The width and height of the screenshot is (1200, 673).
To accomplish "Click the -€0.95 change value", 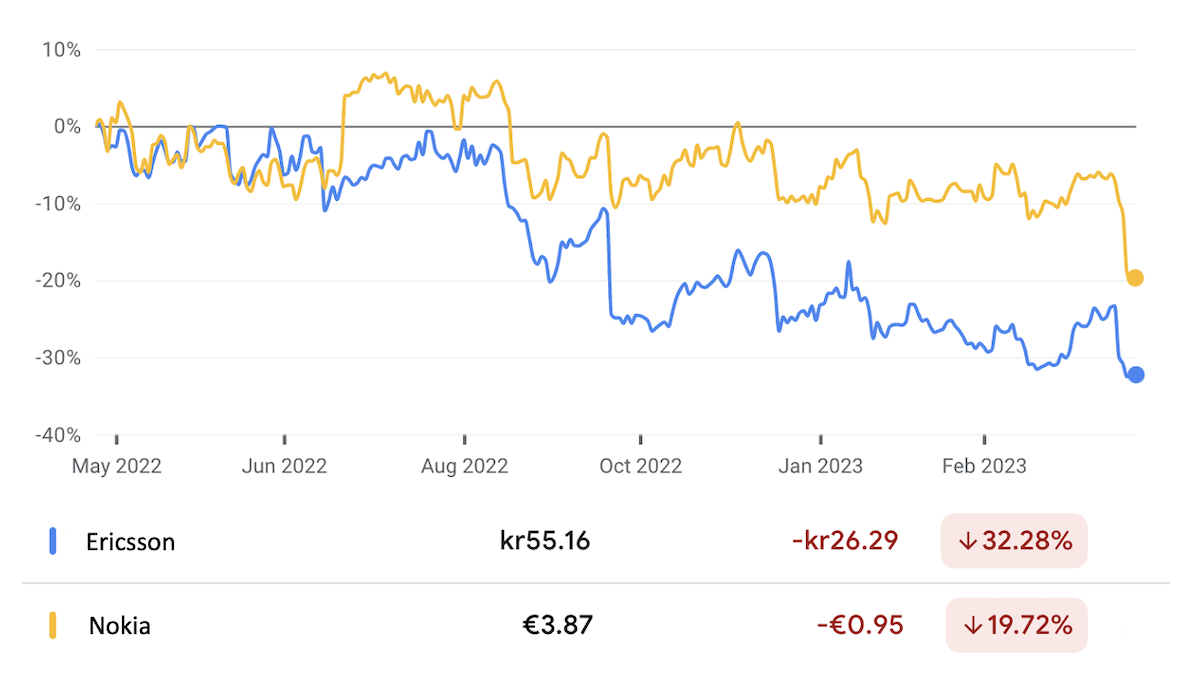I will [860, 625].
